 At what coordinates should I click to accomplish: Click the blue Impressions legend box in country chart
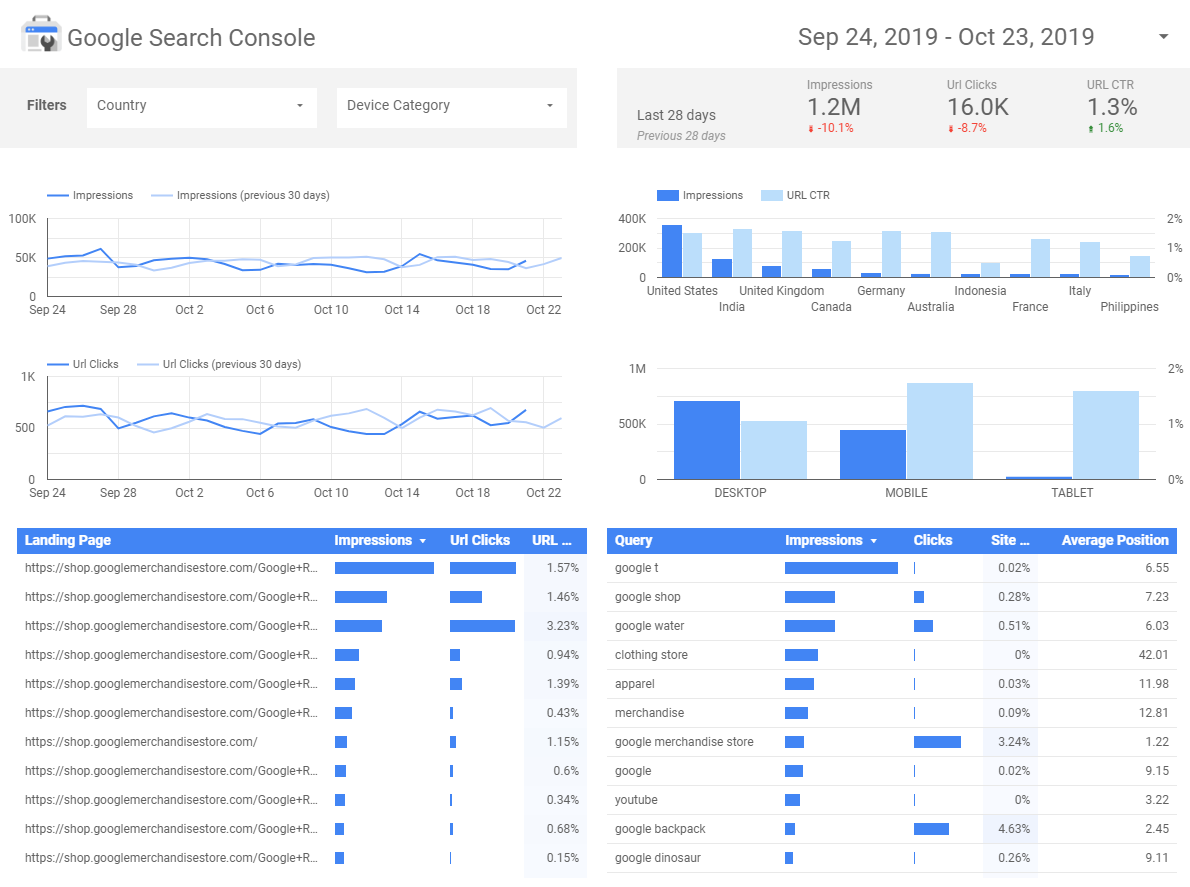click(668, 196)
